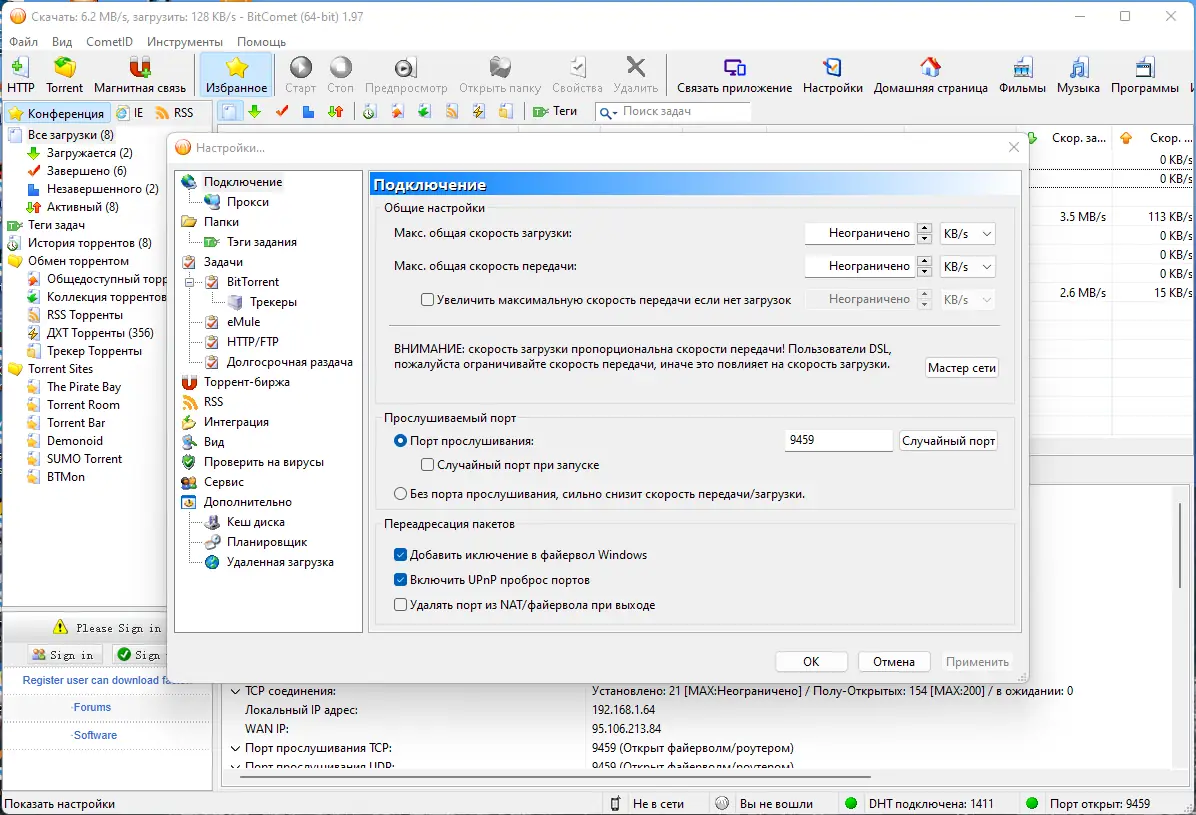Image resolution: width=1196 pixels, height=815 pixels.
Task: Enable Увеличить максимальную скорость передачи checkbox
Action: pos(428,300)
